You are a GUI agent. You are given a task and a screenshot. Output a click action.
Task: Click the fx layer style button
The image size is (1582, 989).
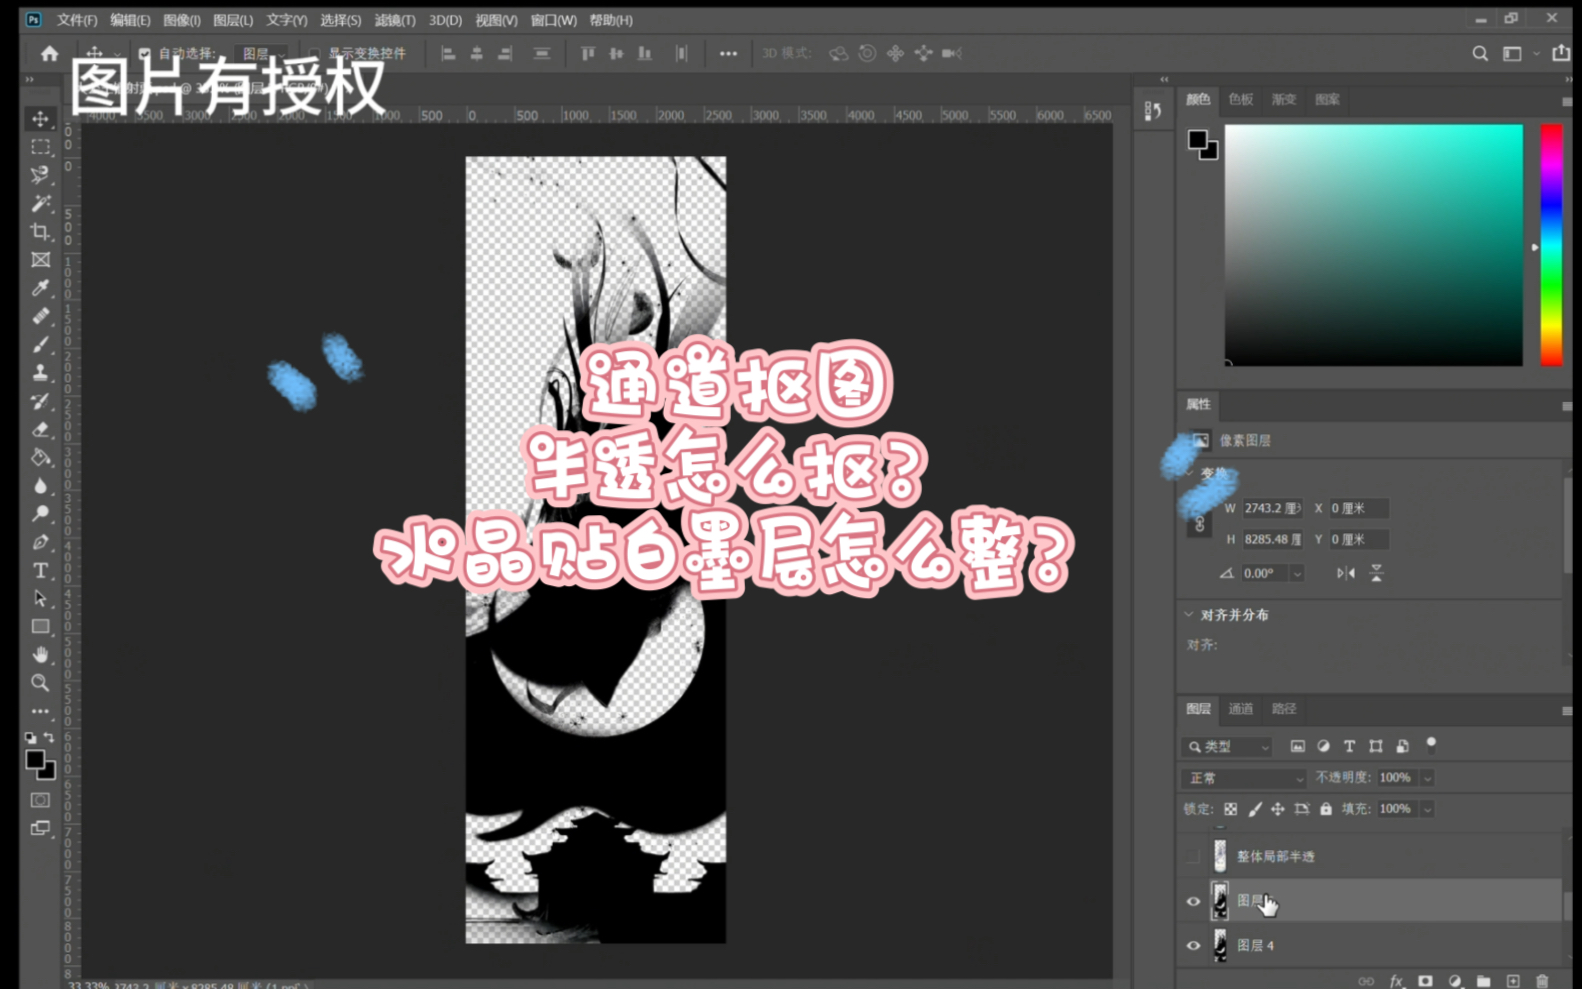tap(1396, 981)
